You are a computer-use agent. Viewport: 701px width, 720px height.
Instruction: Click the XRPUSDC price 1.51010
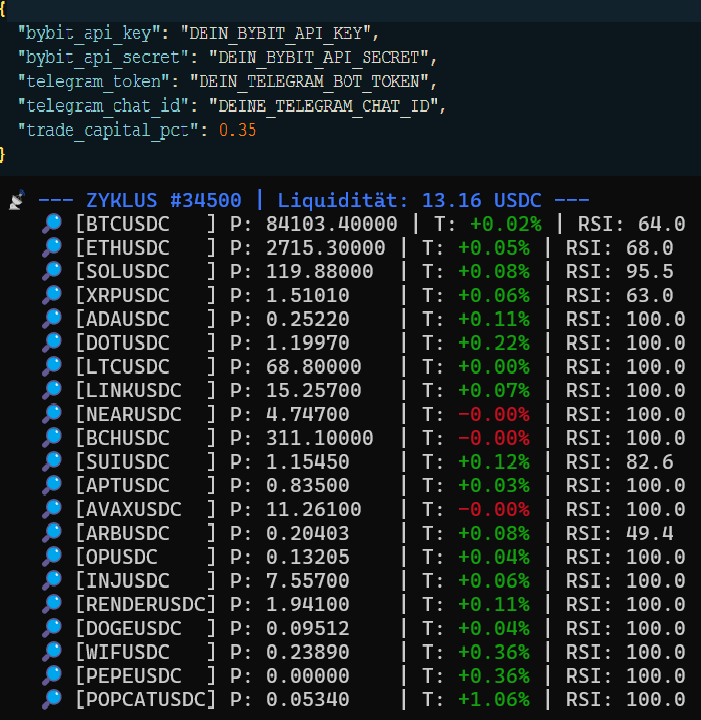click(x=308, y=295)
